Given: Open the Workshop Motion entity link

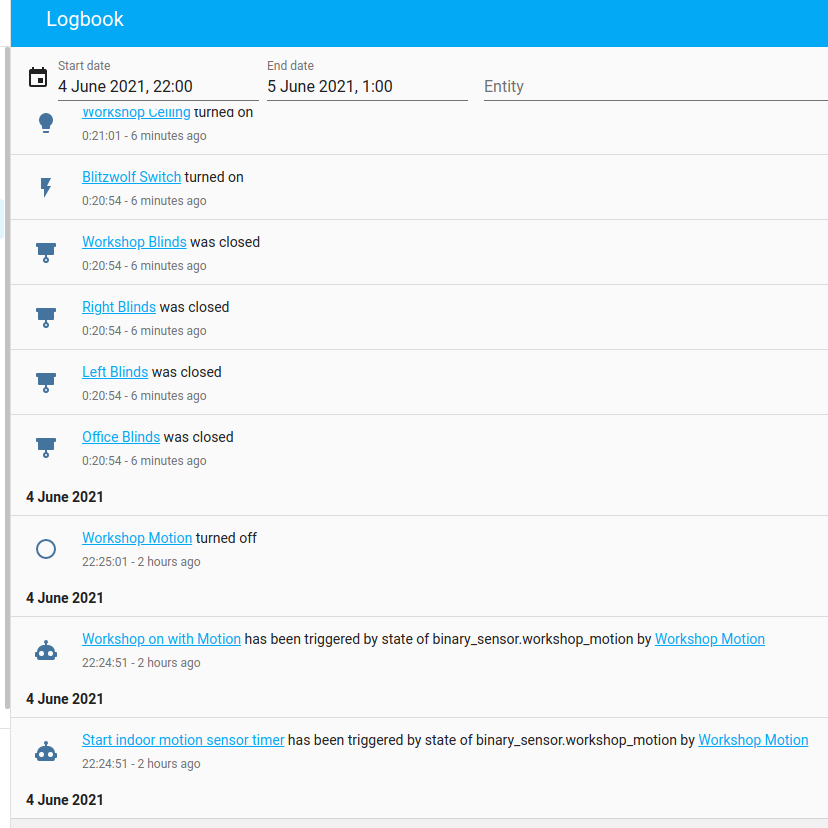Looking at the screenshot, I should pyautogui.click(x=136, y=537).
